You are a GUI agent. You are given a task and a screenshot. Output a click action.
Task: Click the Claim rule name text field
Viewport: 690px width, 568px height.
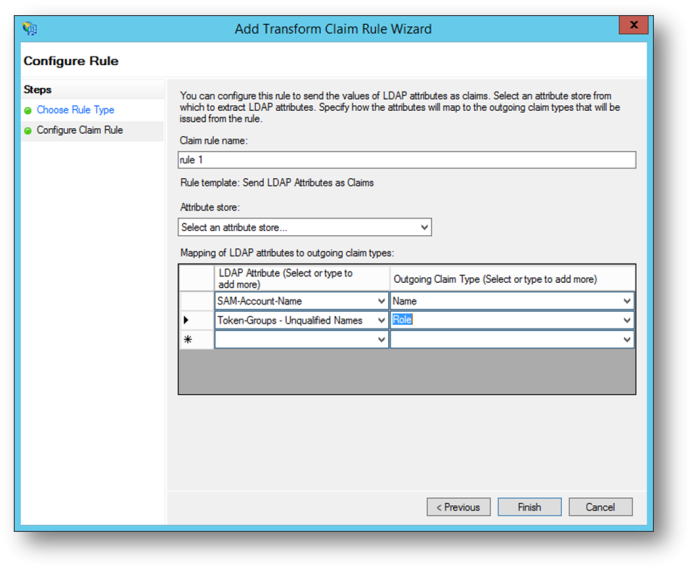[406, 160]
